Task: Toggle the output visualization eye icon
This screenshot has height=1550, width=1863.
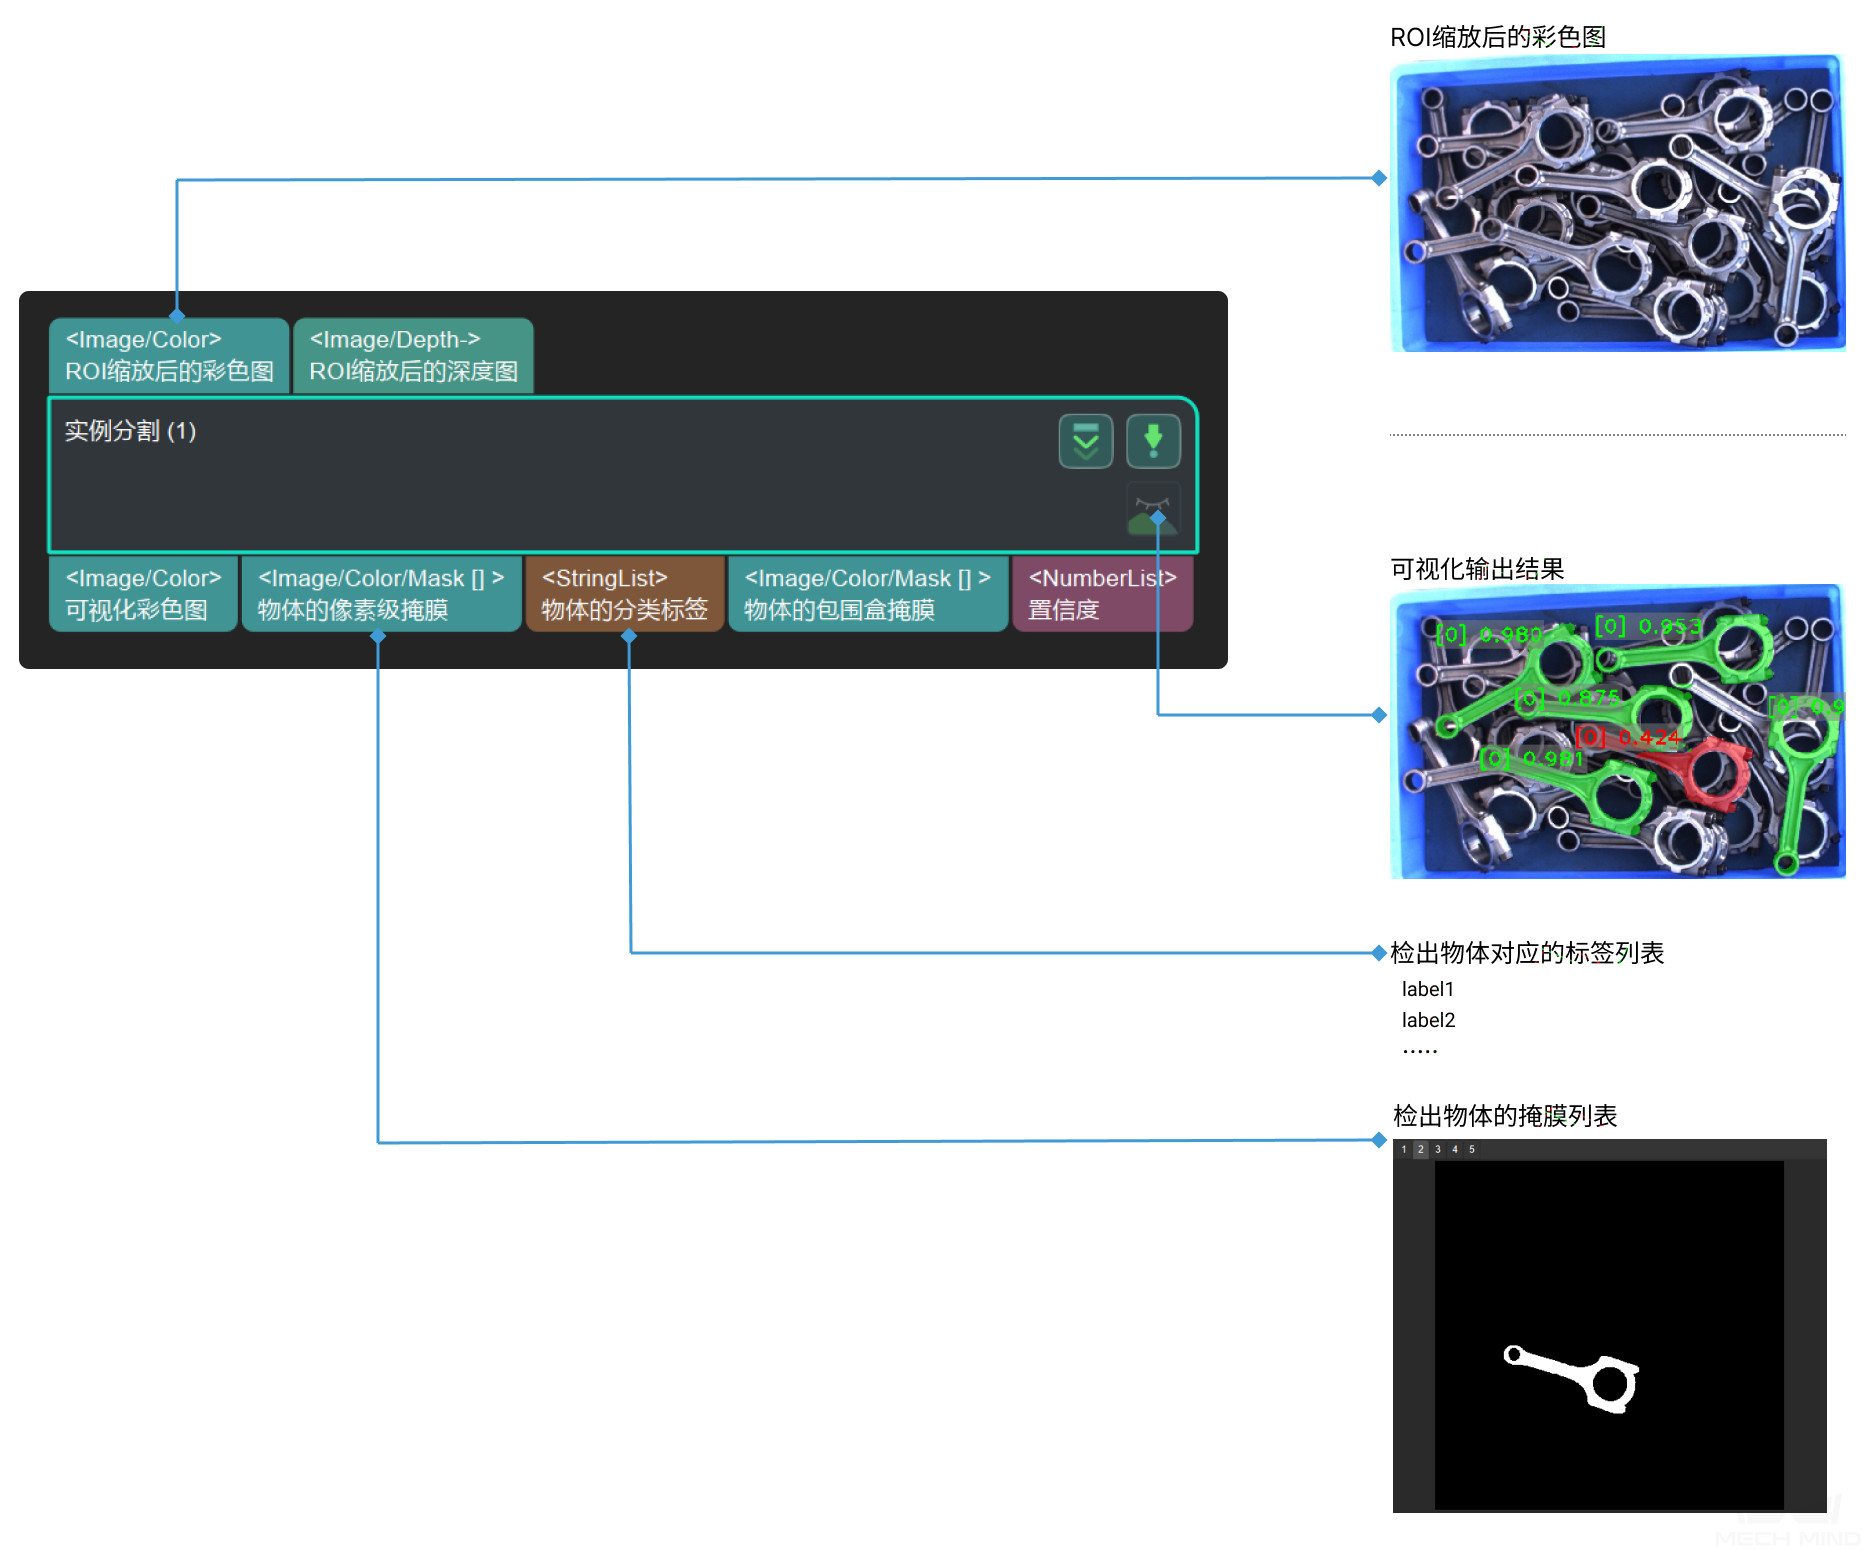Action: [1153, 509]
